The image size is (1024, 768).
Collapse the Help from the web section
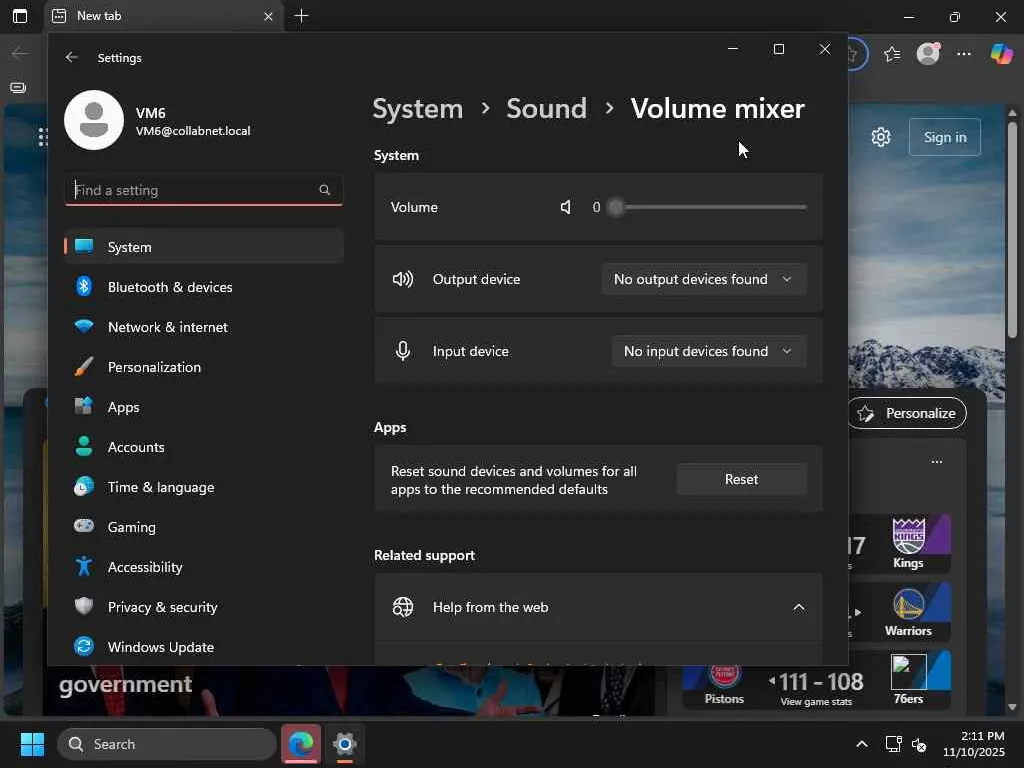(x=798, y=607)
